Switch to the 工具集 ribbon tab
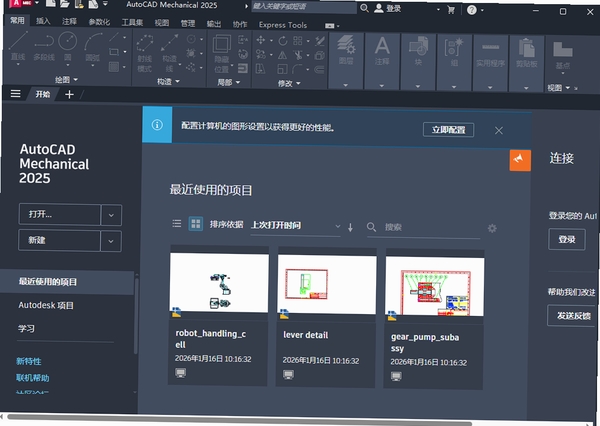The image size is (600, 426). pyautogui.click(x=132, y=22)
